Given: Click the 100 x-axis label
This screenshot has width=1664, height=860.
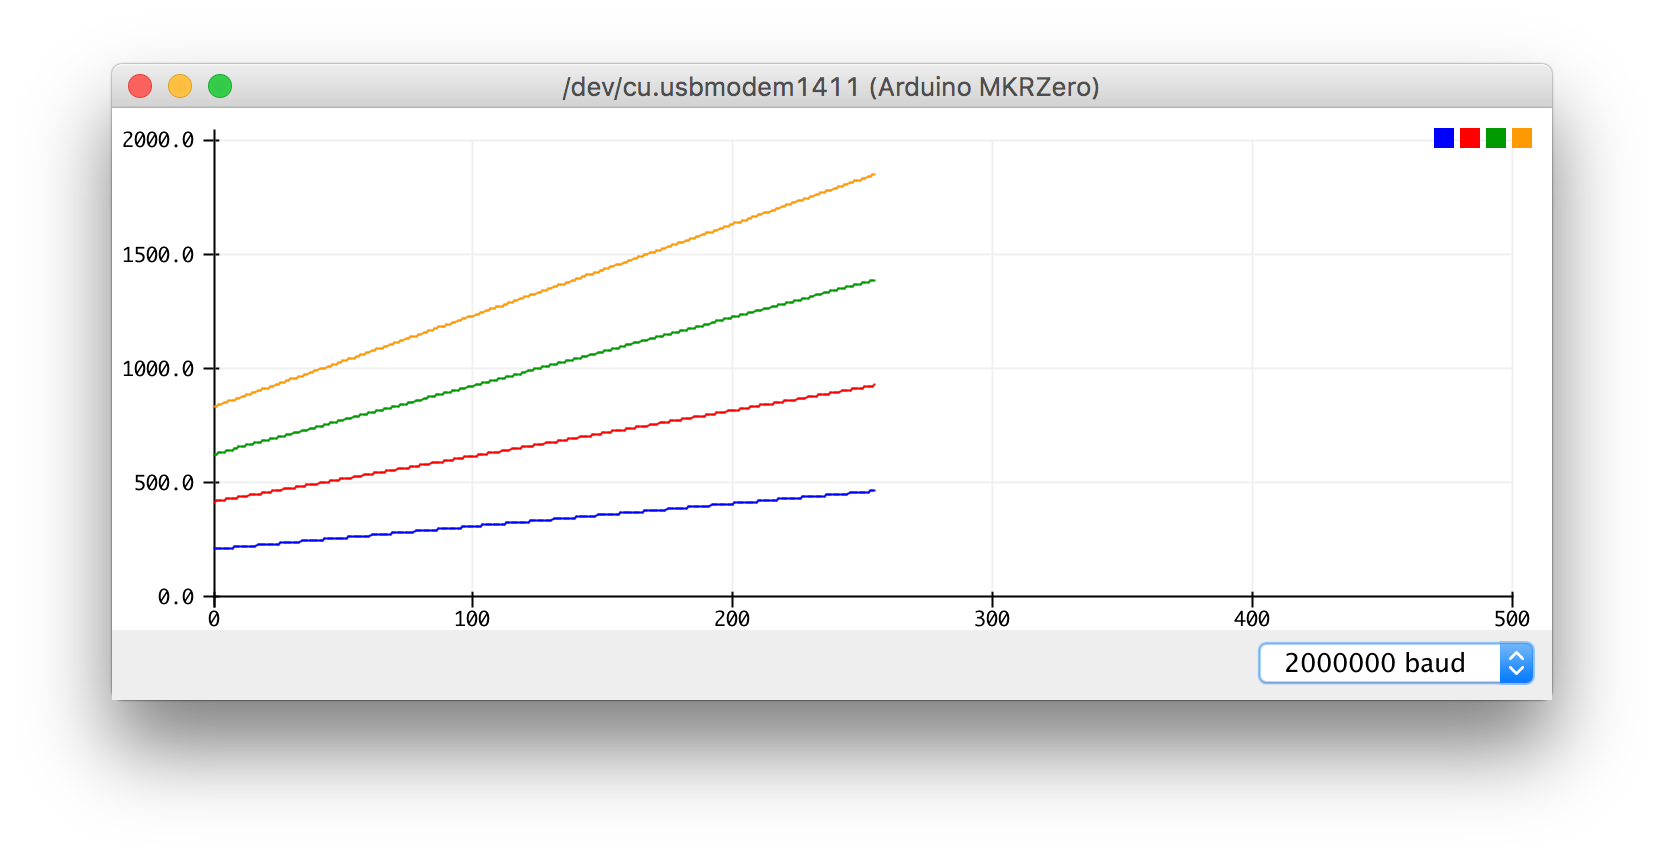Looking at the screenshot, I should [x=472, y=619].
